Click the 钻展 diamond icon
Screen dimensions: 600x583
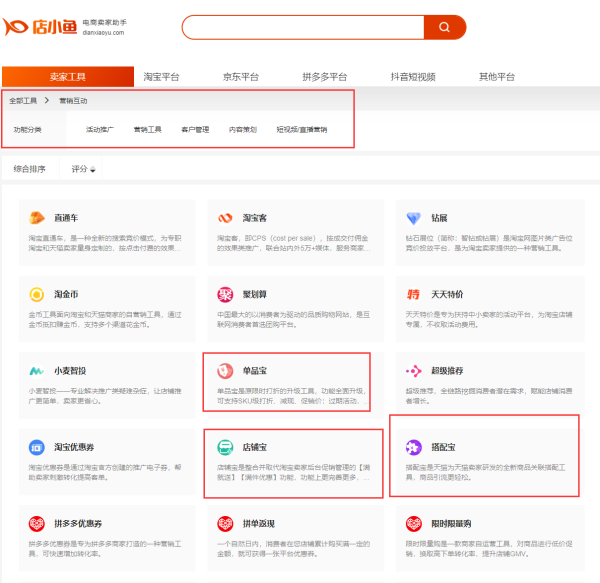tap(414, 218)
